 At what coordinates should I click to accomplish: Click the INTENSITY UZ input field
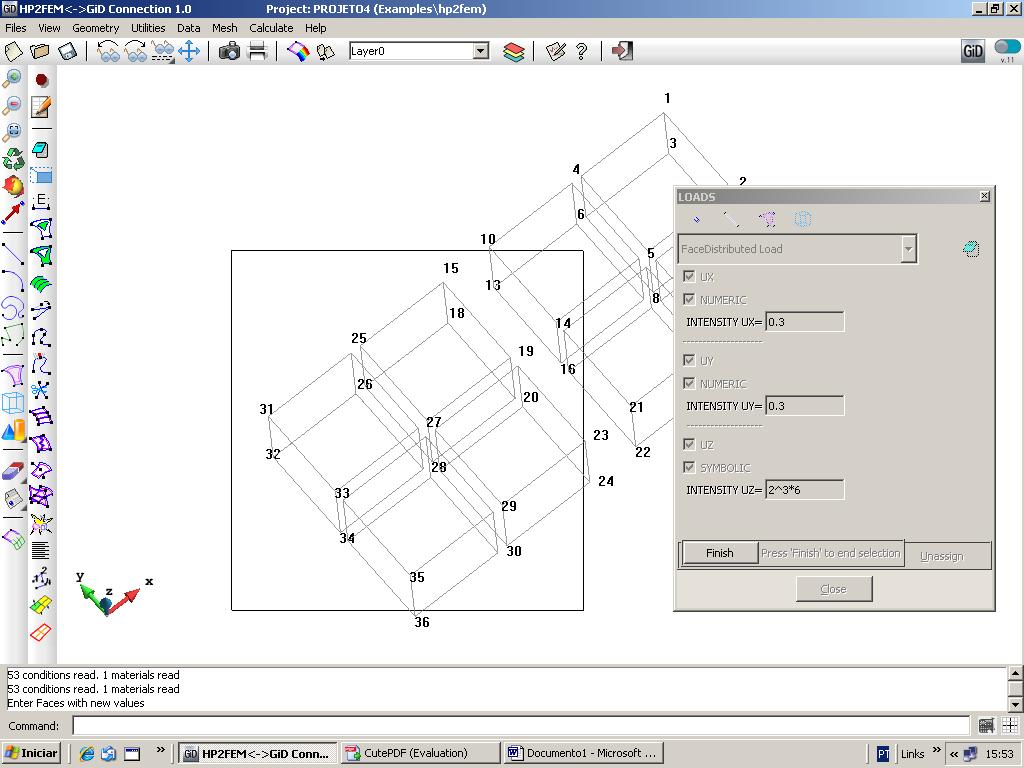tap(804, 490)
